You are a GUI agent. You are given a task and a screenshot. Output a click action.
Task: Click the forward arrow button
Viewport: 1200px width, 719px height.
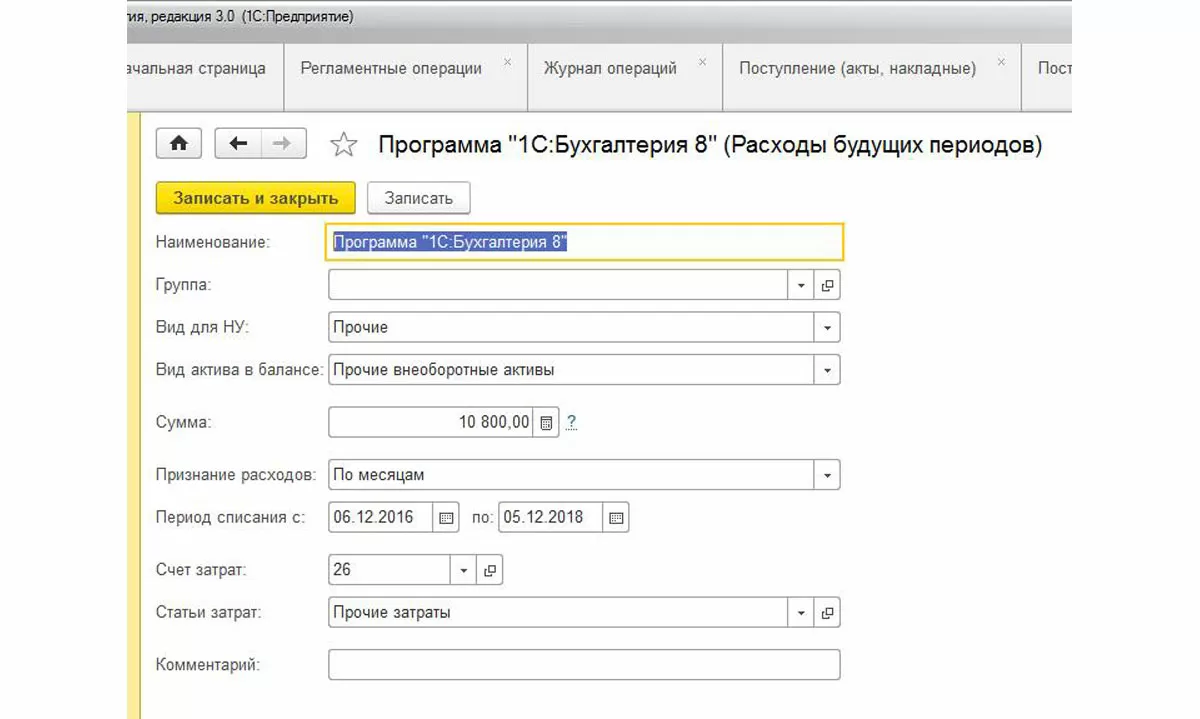coord(283,144)
